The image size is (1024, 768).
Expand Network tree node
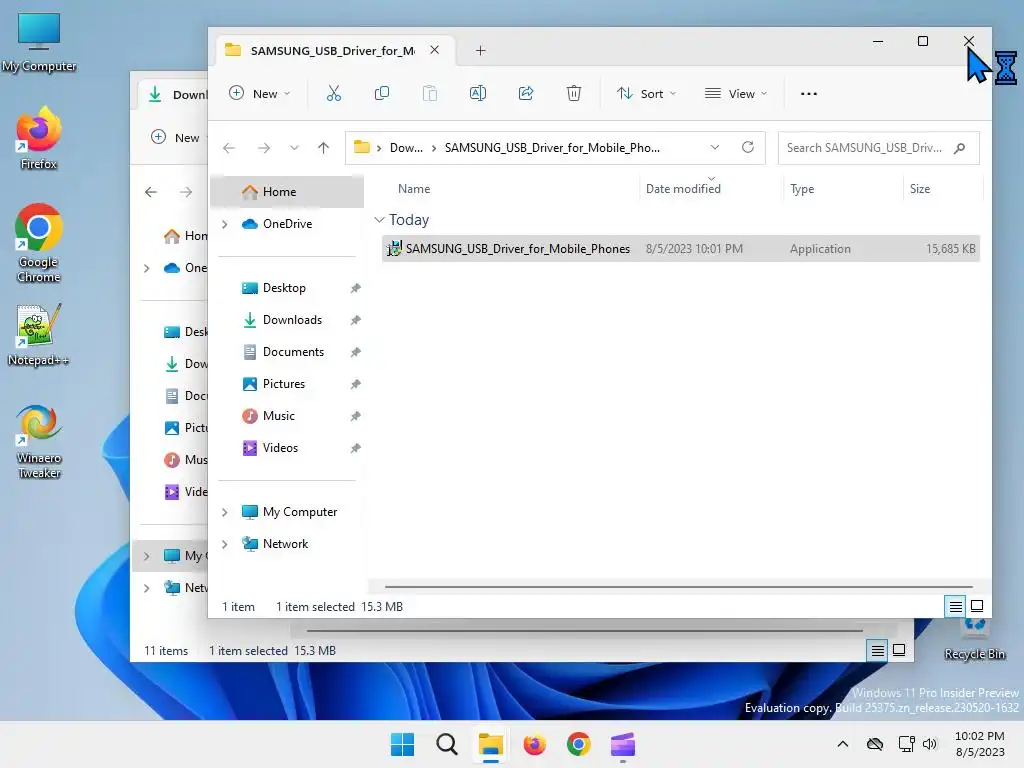coord(225,544)
